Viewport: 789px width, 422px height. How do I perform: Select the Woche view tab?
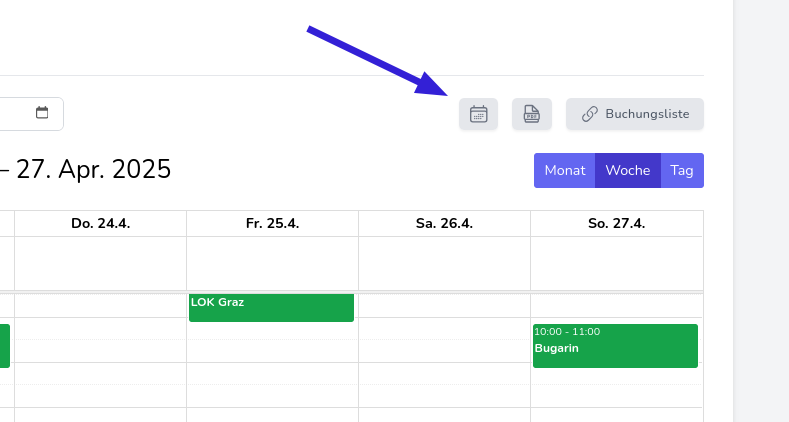[x=628, y=170]
